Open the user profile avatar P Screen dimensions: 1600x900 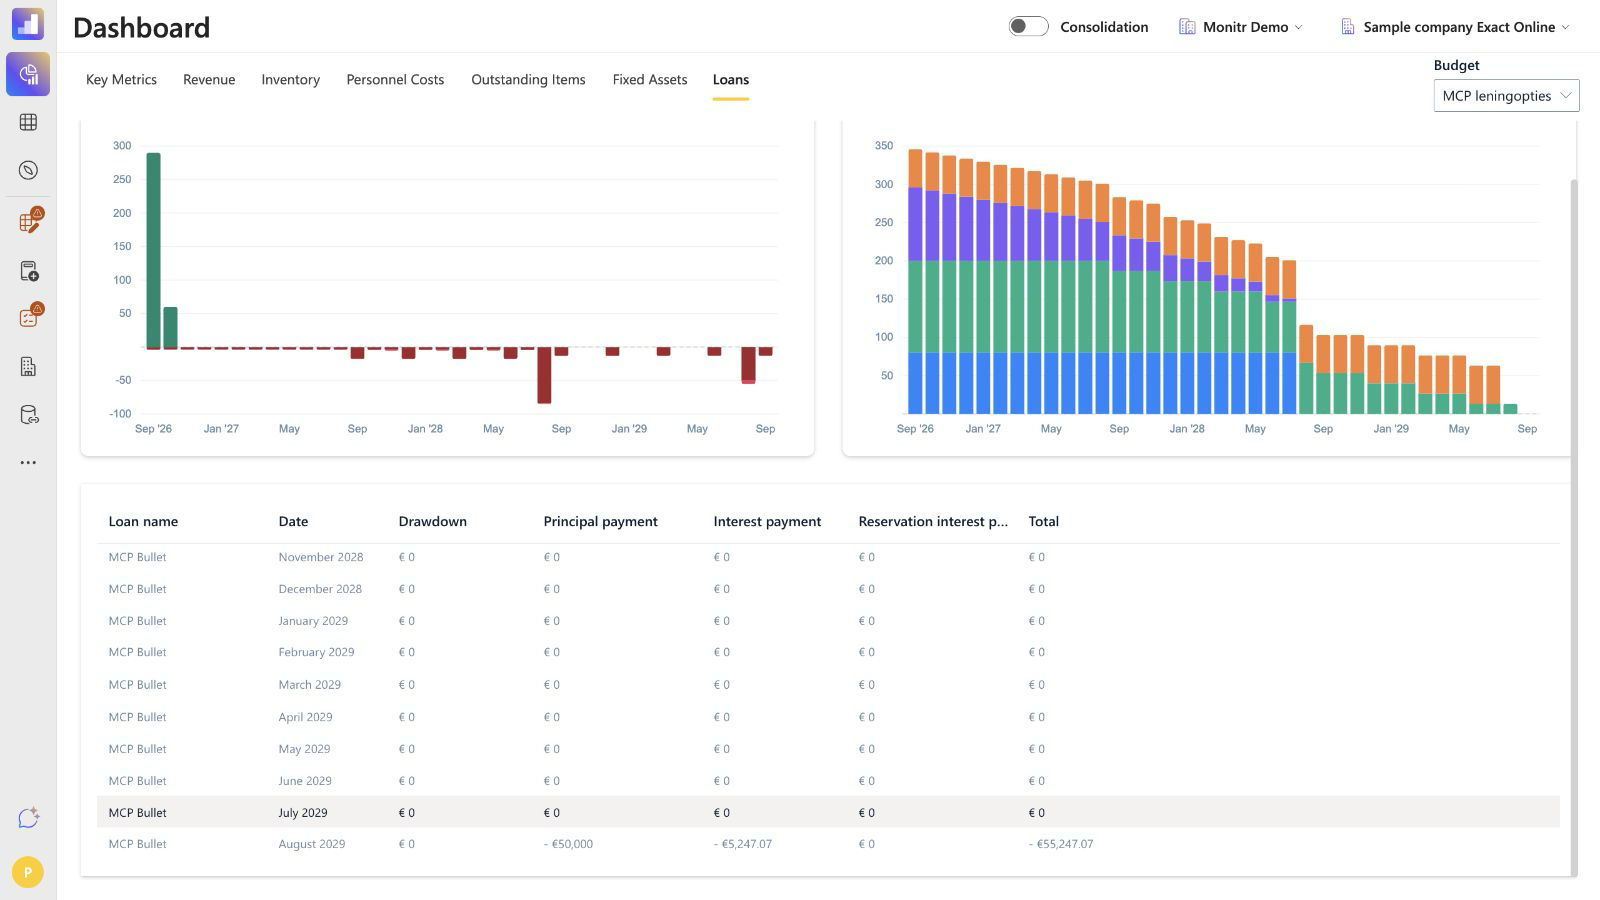28,872
